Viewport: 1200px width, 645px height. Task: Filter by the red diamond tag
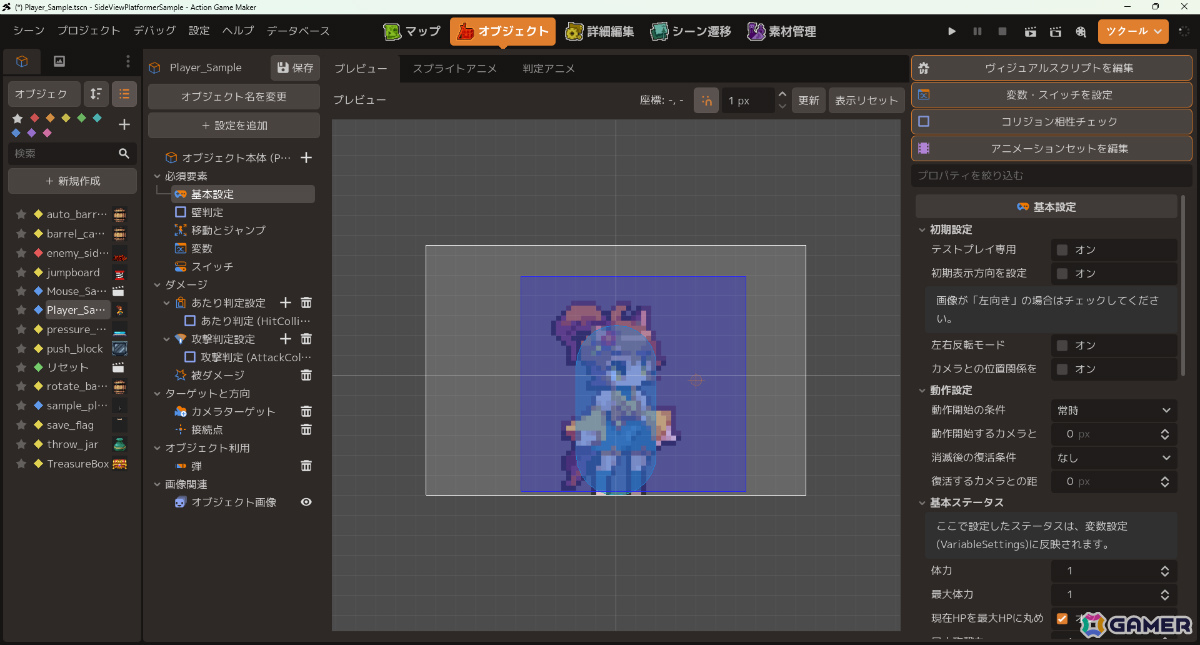(35, 118)
